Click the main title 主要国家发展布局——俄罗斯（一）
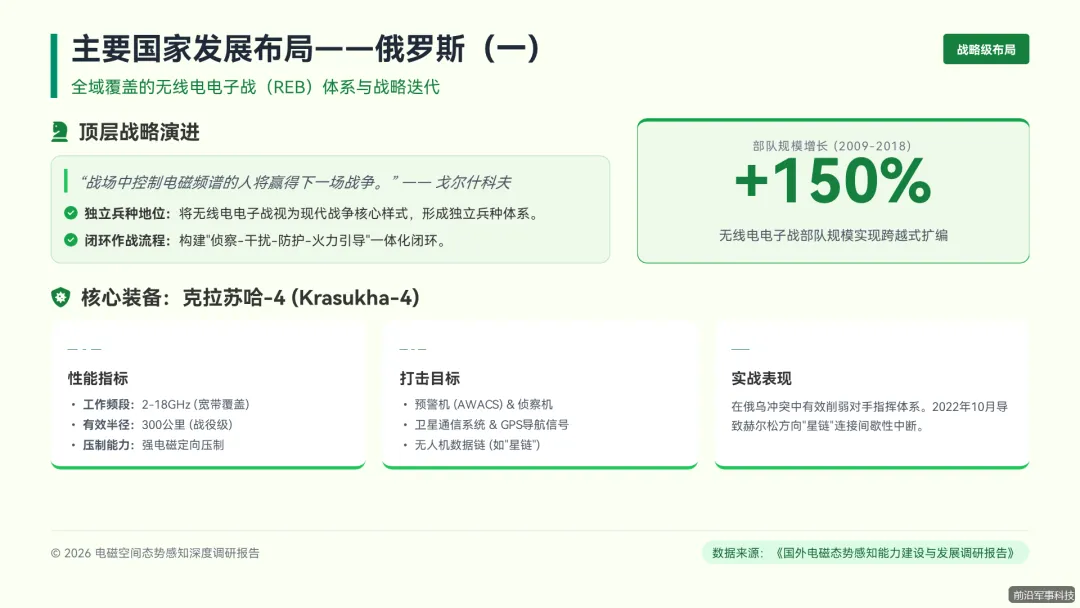This screenshot has height=608, width=1080. (x=306, y=49)
